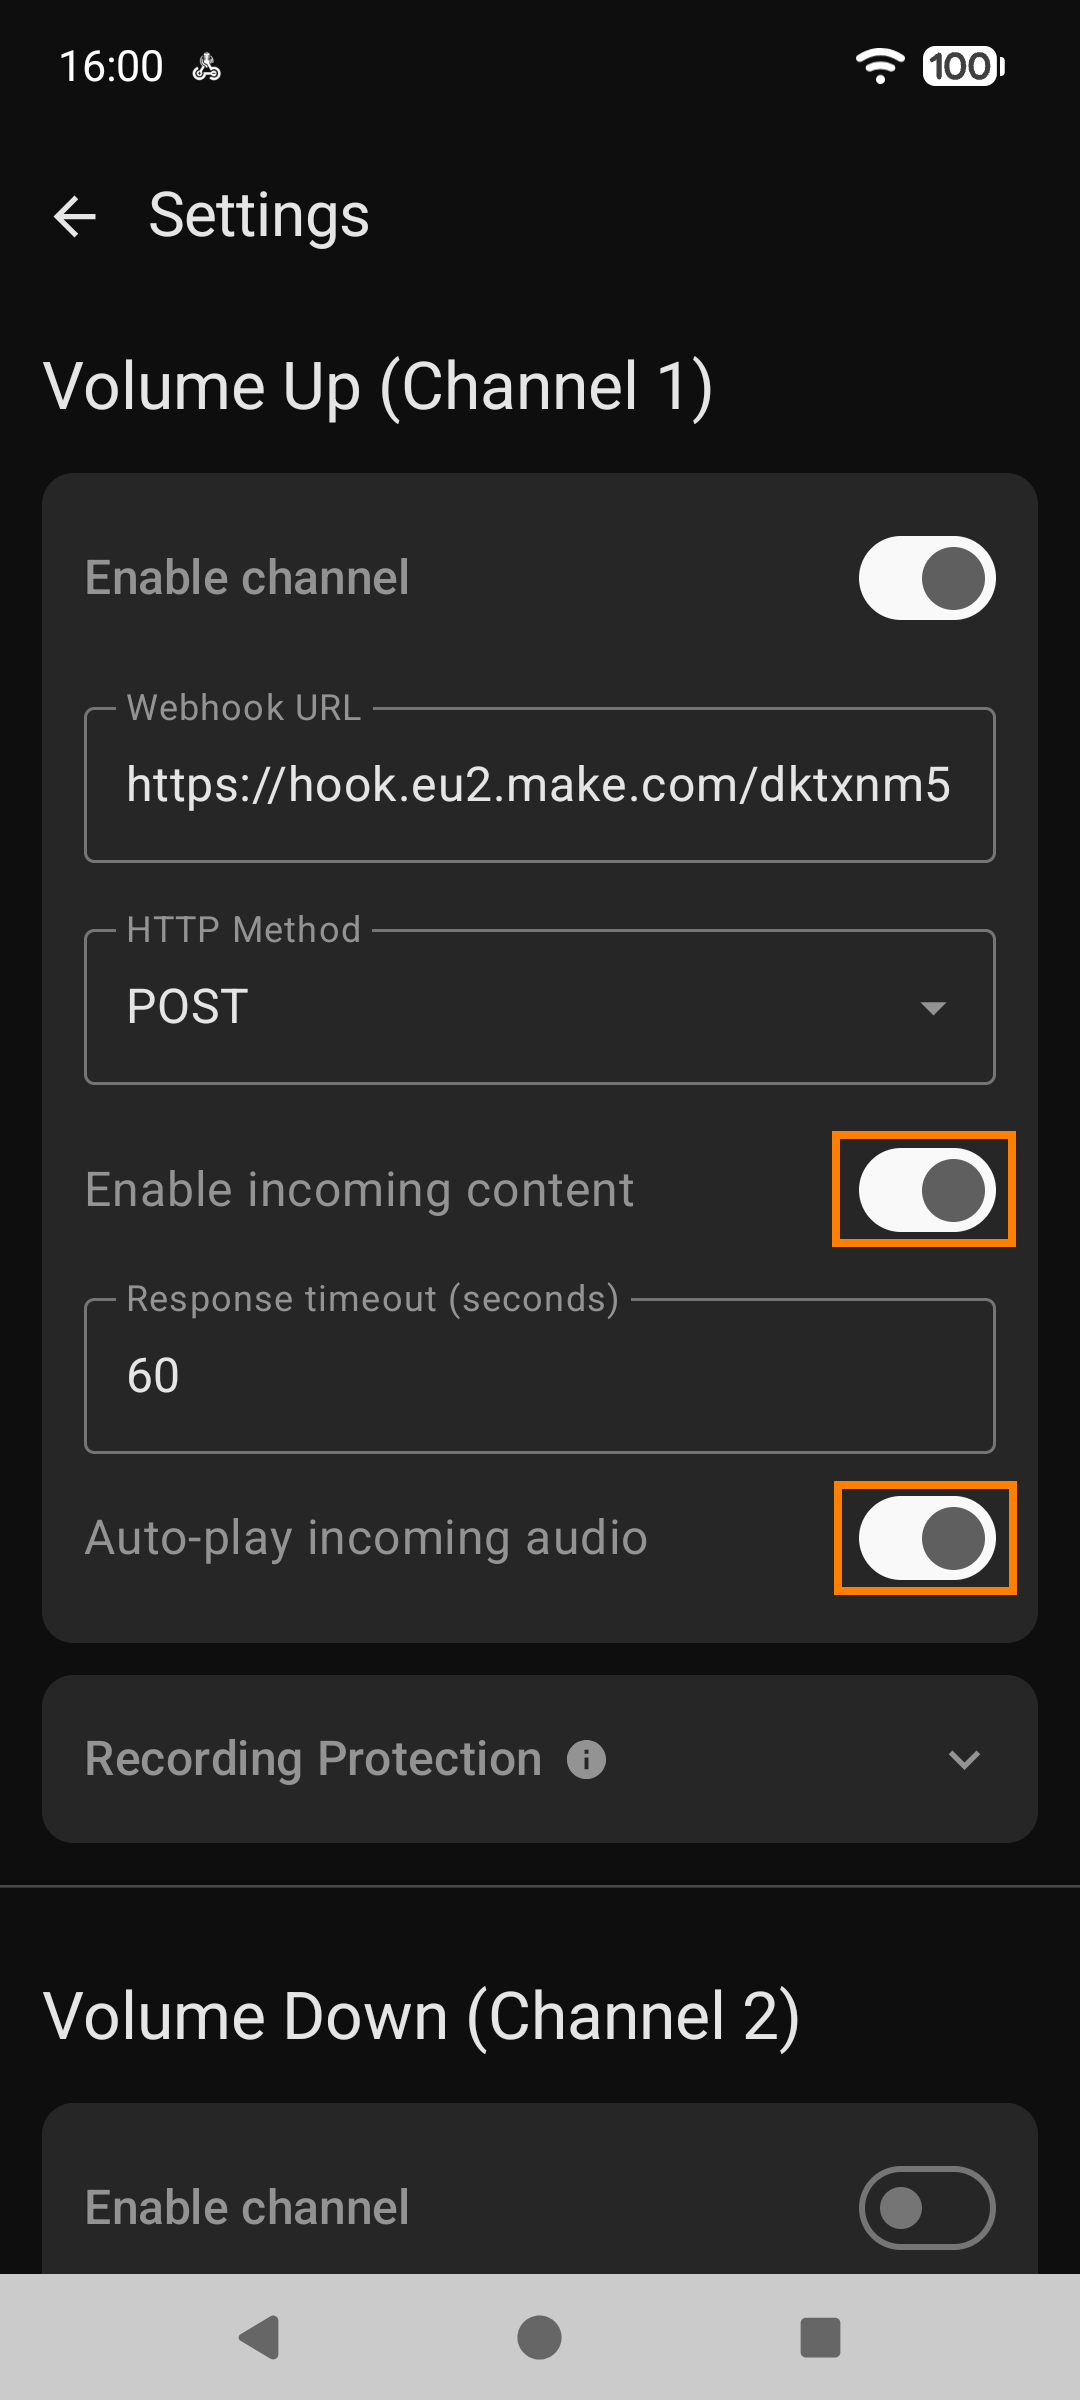
Task: Edit the Response timeout seconds field
Action: click(x=540, y=1376)
